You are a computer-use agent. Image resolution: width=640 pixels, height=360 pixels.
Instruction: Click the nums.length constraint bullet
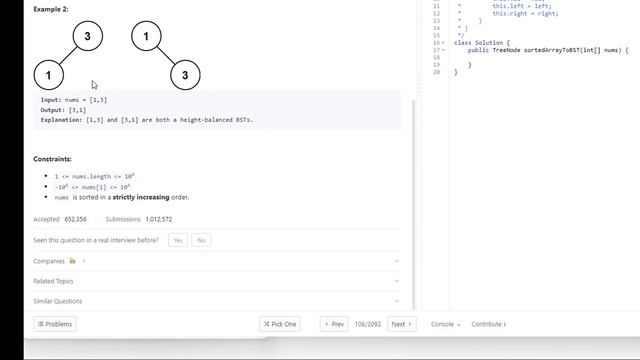94,176
